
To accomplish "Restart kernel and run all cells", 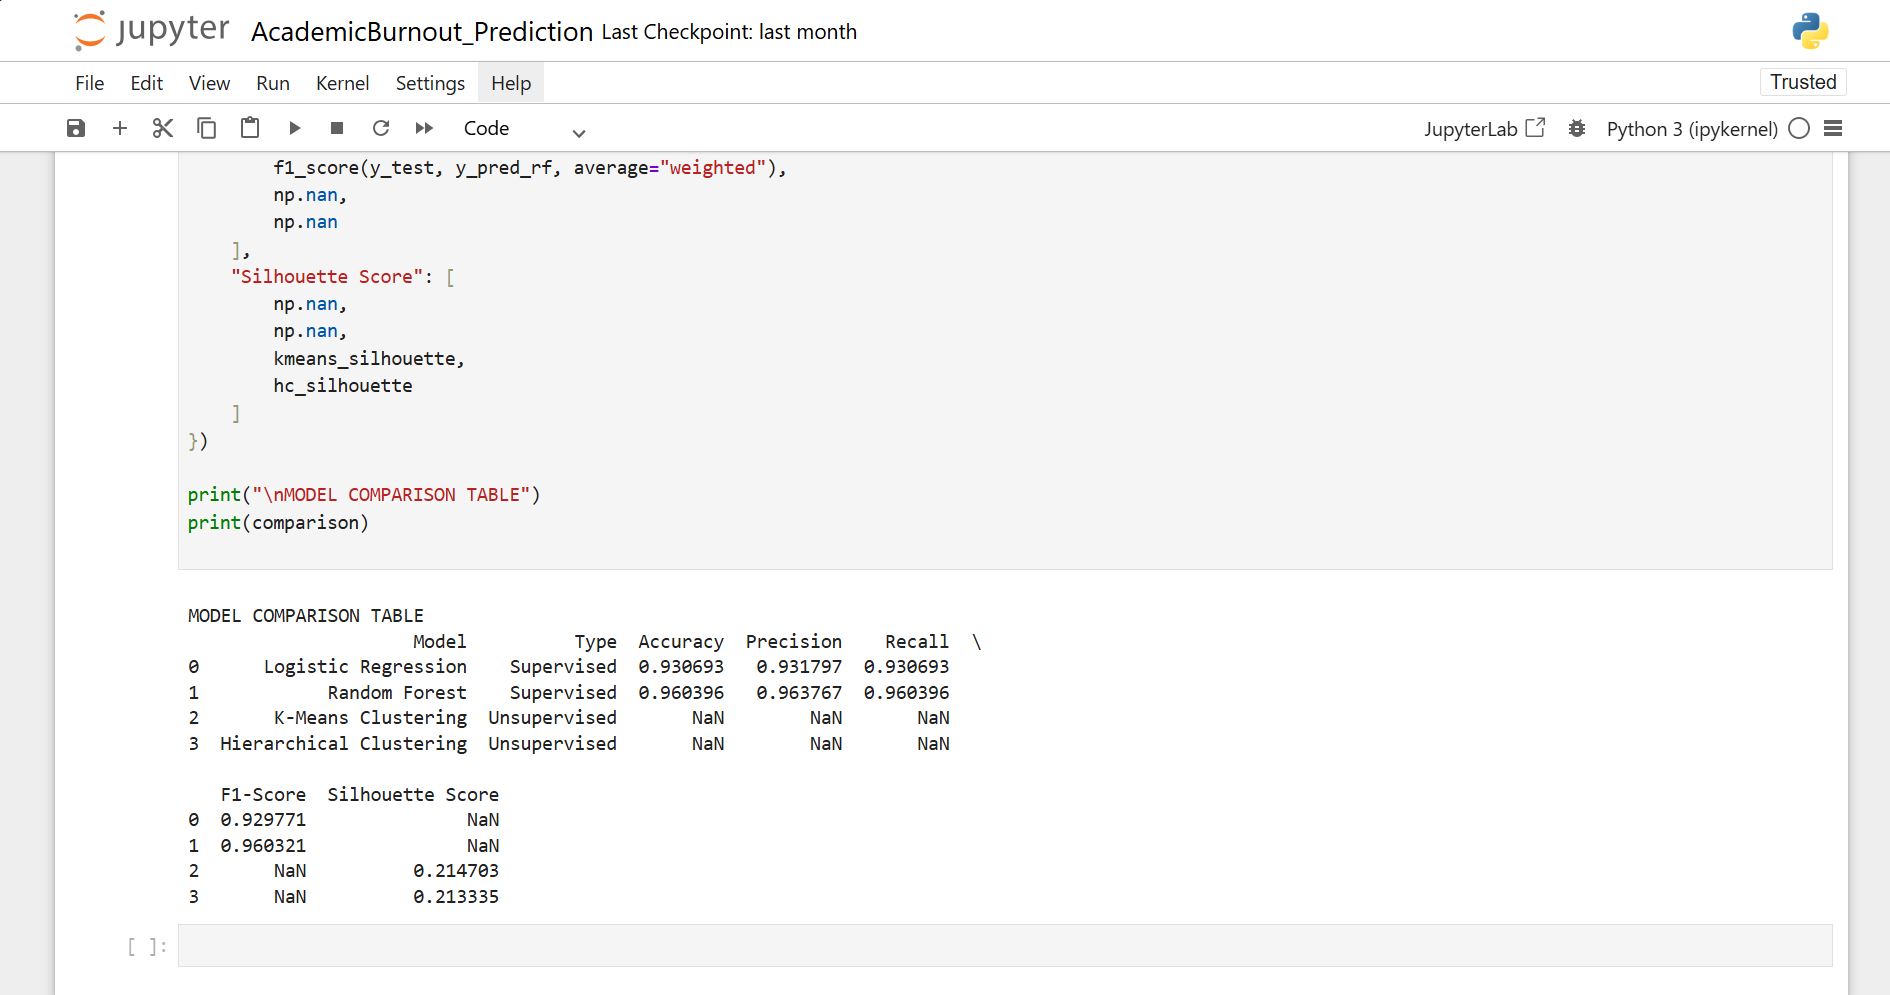I will pyautogui.click(x=424, y=128).
